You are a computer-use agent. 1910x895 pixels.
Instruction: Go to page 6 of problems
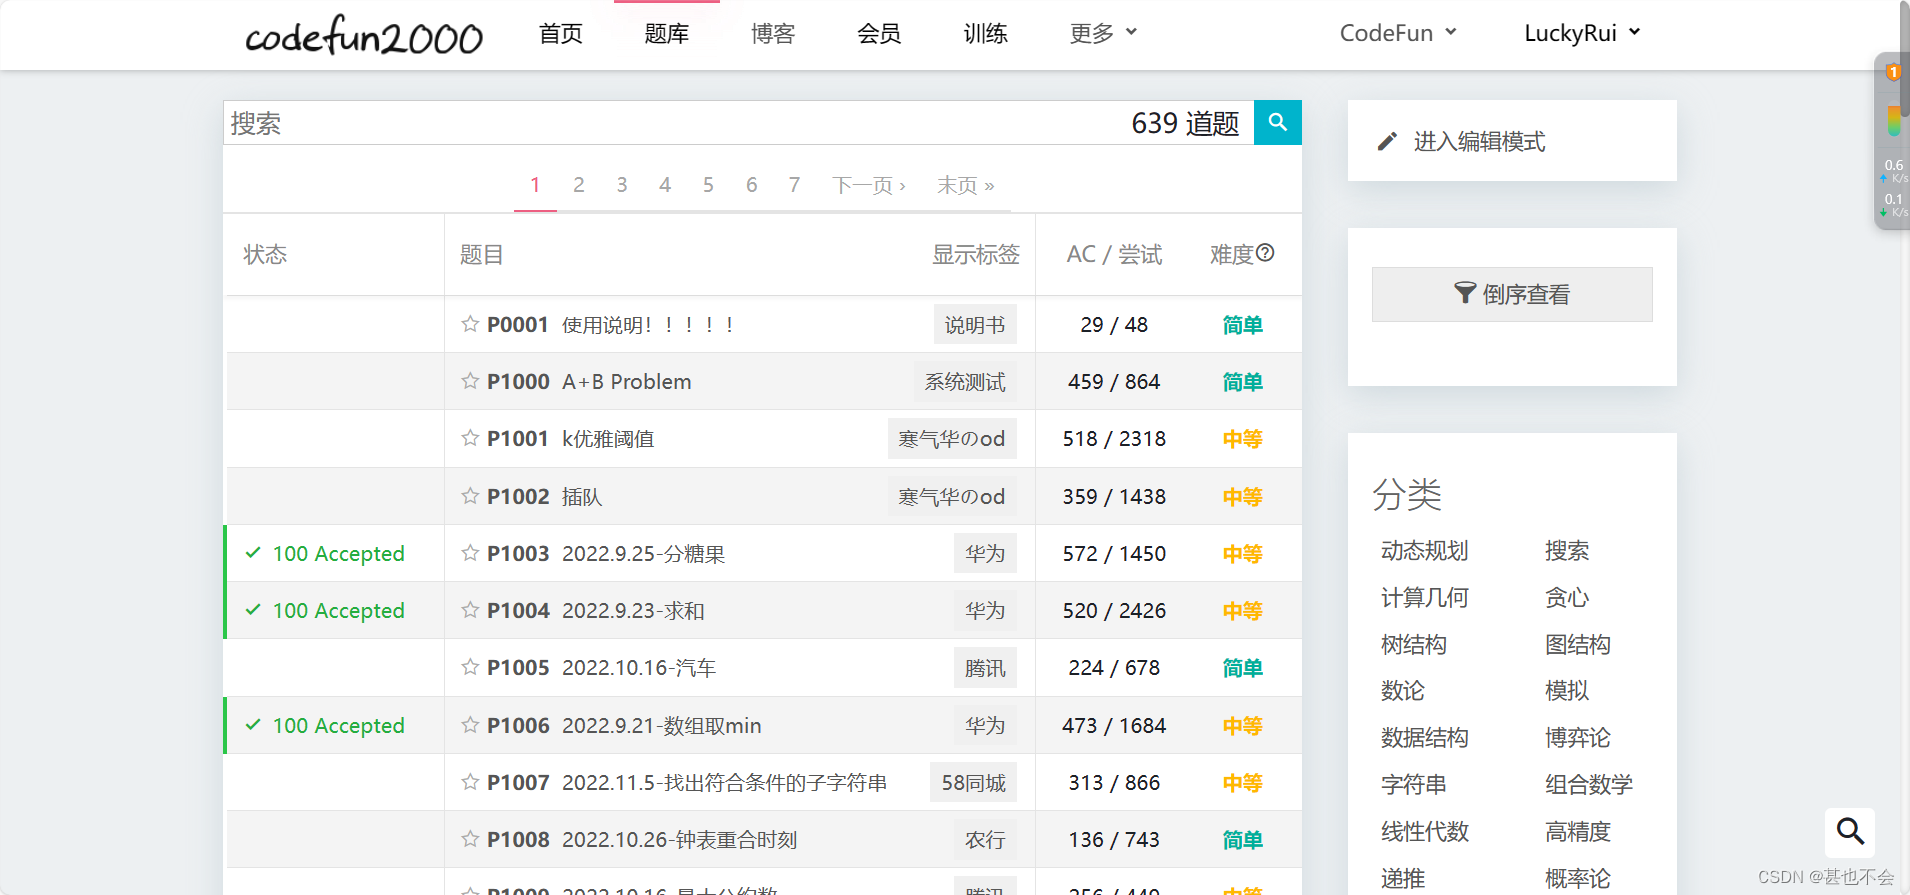[x=751, y=185]
